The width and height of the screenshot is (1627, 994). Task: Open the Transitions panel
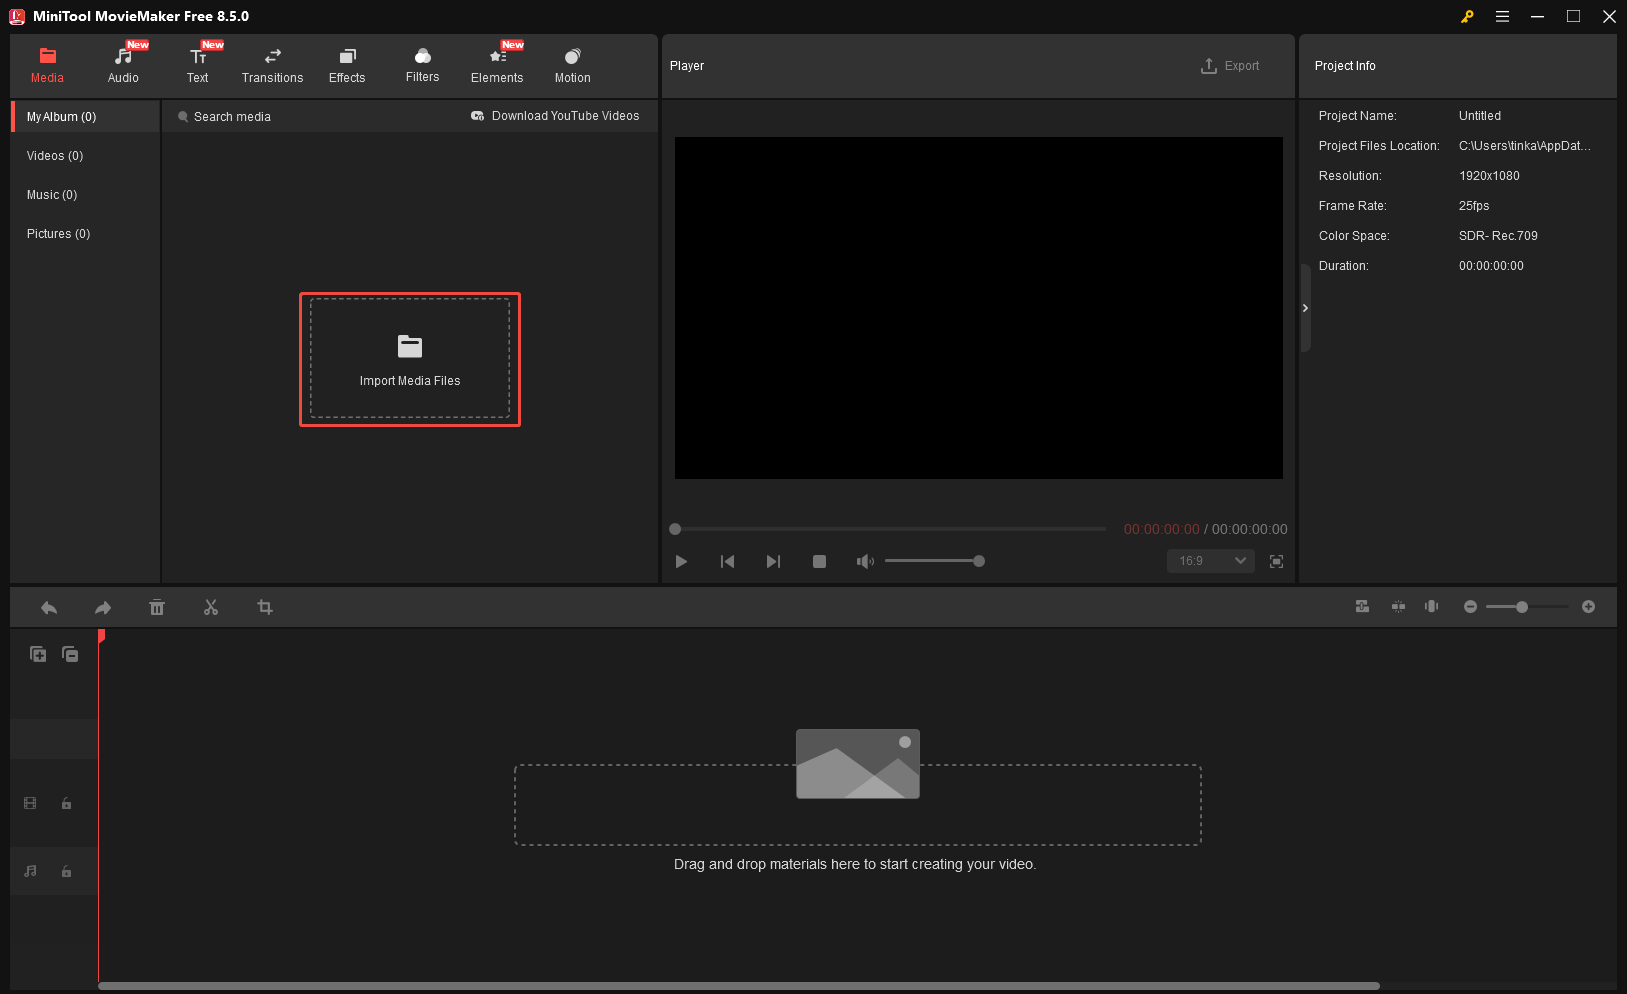(x=272, y=65)
